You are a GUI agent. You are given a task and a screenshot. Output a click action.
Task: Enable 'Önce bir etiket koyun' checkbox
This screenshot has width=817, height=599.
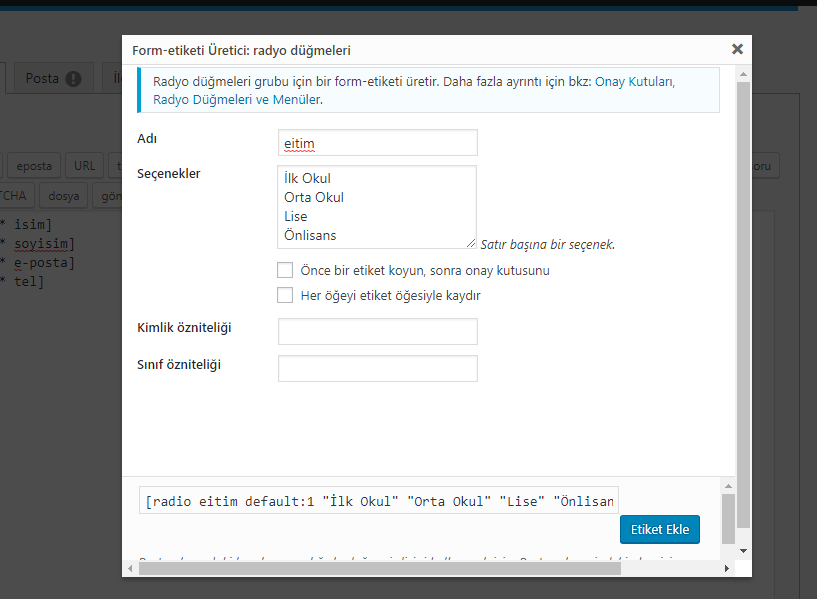(x=285, y=270)
